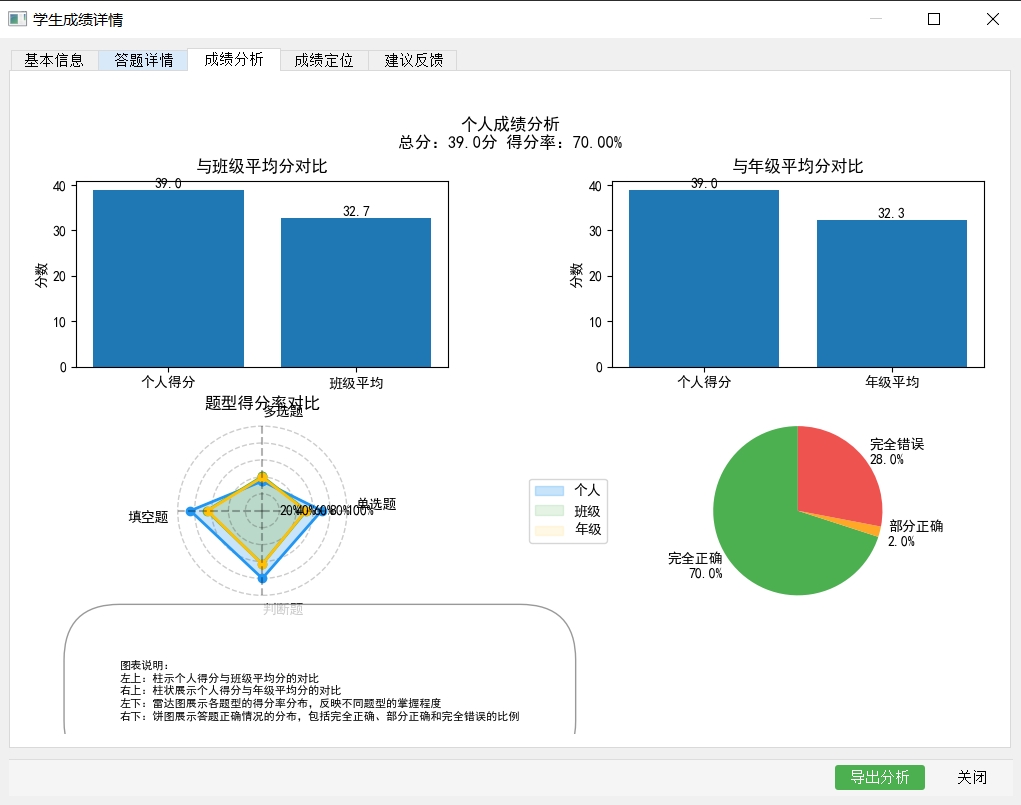The image size is (1021, 805).
Task: Click the 个人得分 bar in class comparison
Action: tap(166, 280)
